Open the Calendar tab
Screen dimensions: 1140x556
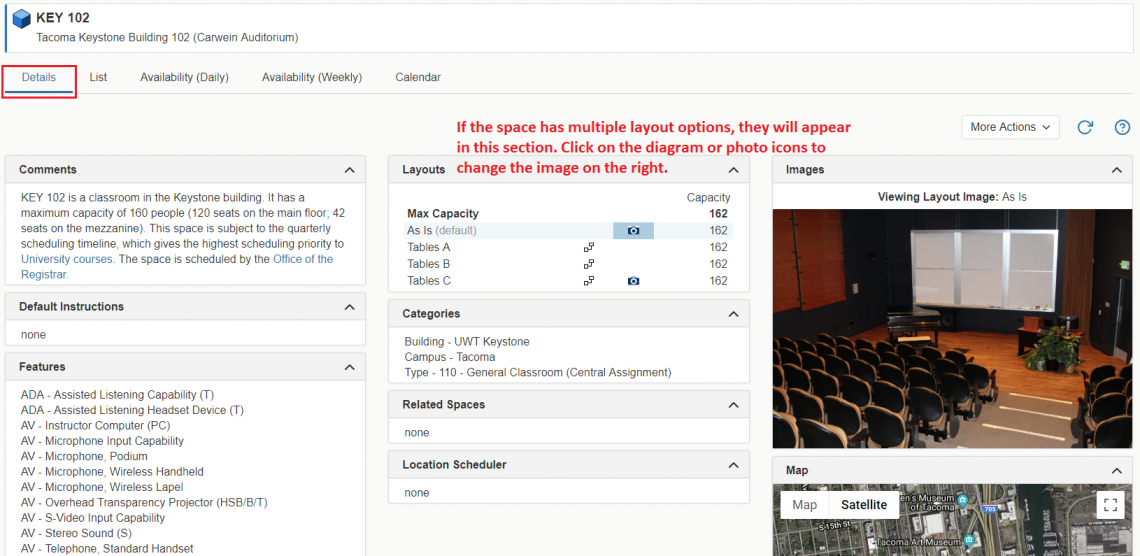417,77
